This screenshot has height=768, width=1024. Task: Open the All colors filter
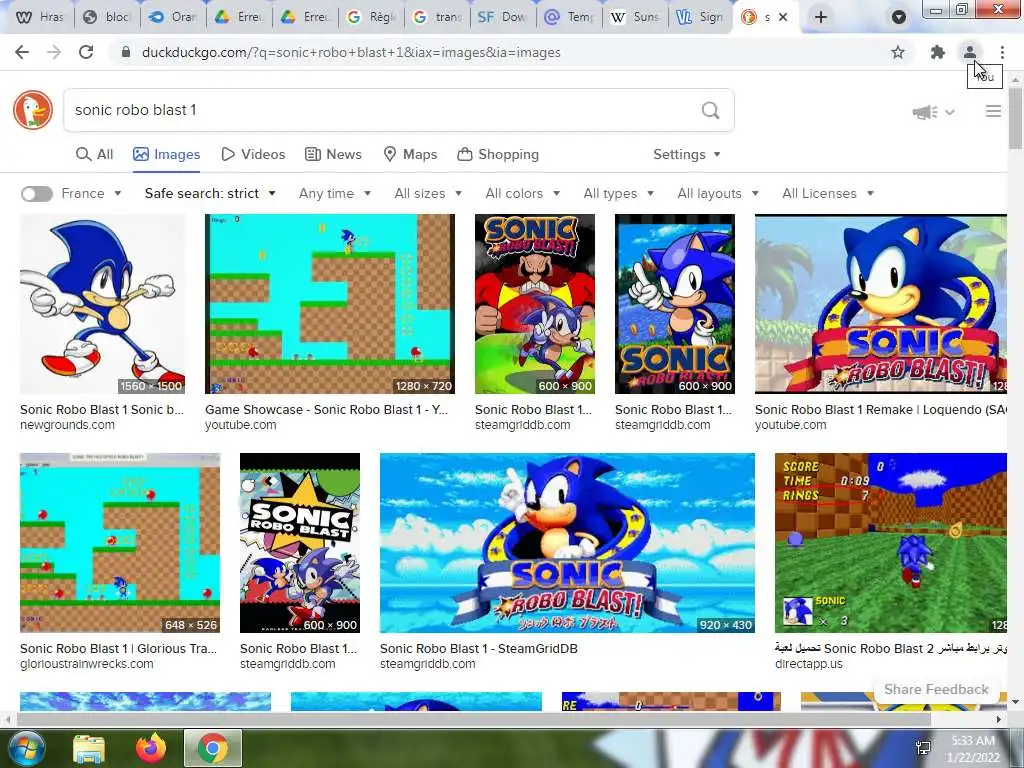pyautogui.click(x=522, y=193)
